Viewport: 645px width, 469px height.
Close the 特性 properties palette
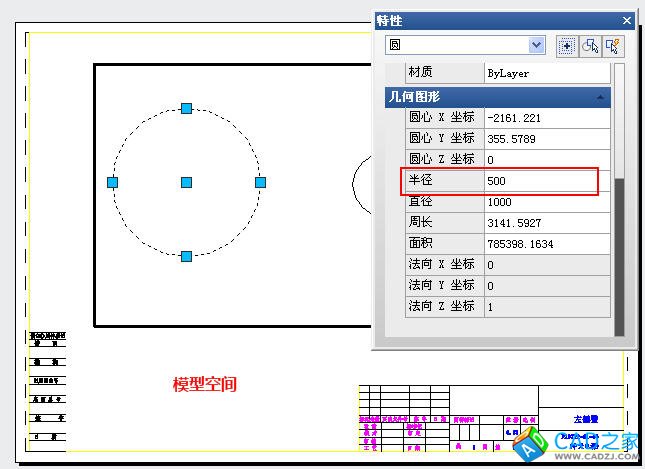626,20
